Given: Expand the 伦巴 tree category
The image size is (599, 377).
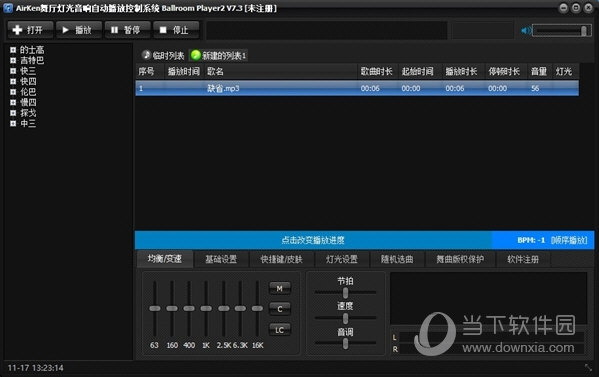Looking at the screenshot, I should (x=13, y=92).
